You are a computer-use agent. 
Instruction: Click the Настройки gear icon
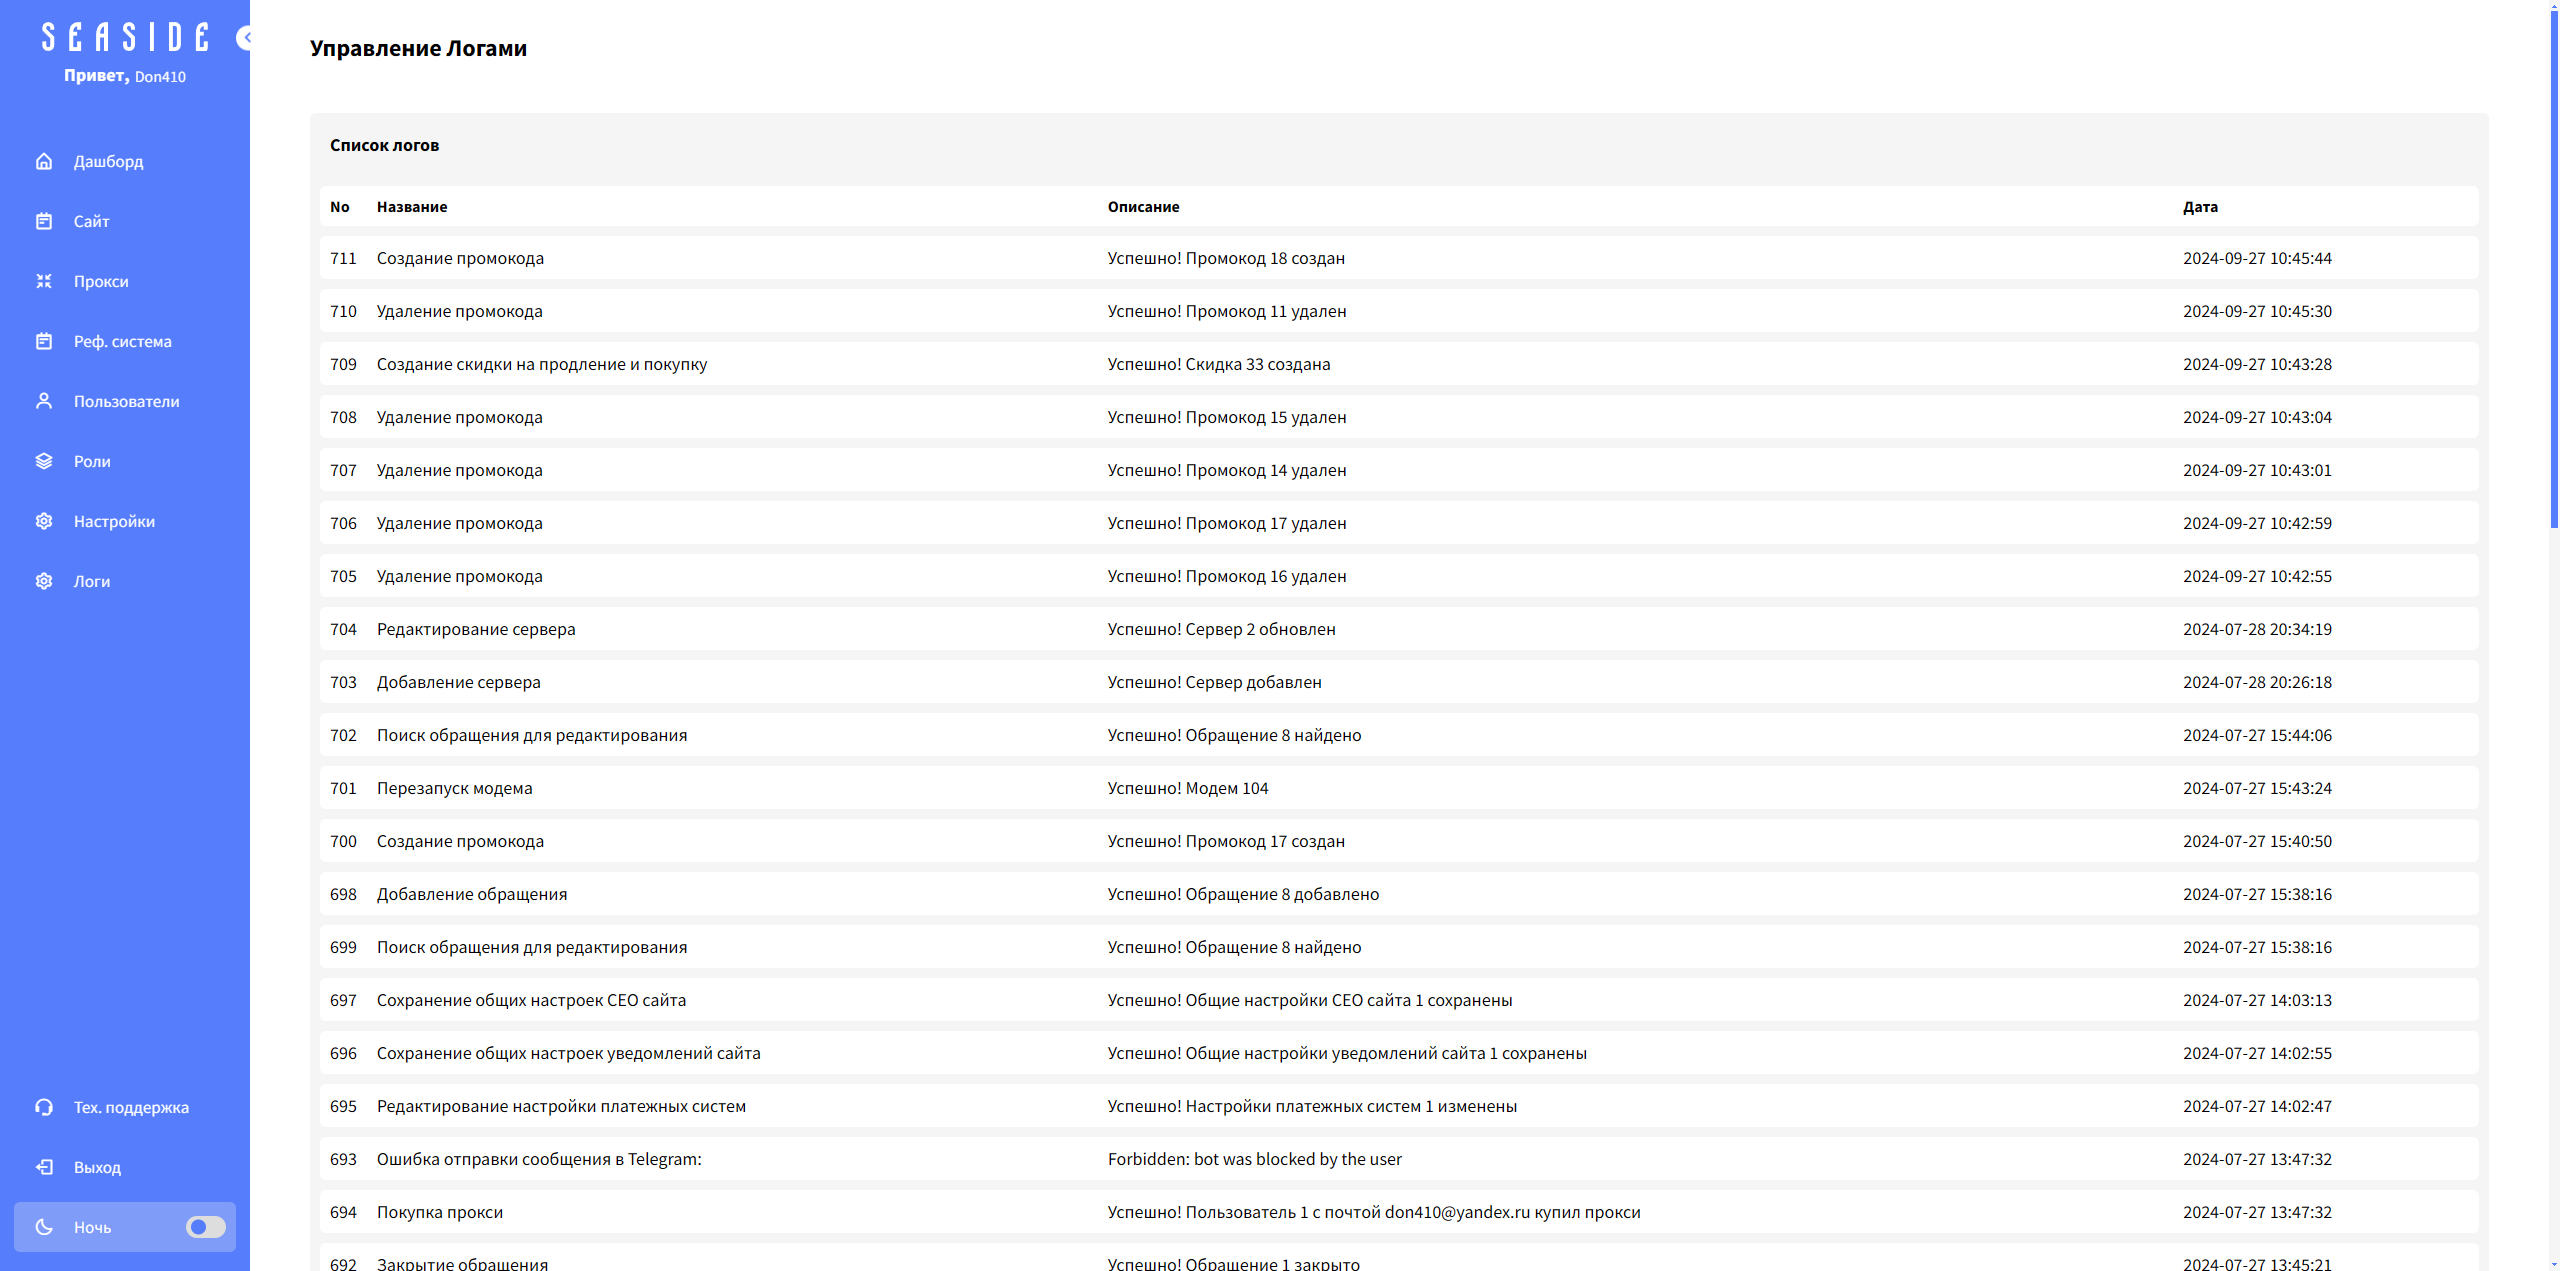[44, 521]
